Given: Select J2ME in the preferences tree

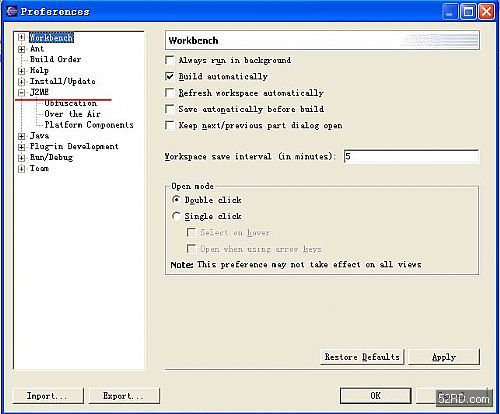Looking at the screenshot, I should point(39,92).
